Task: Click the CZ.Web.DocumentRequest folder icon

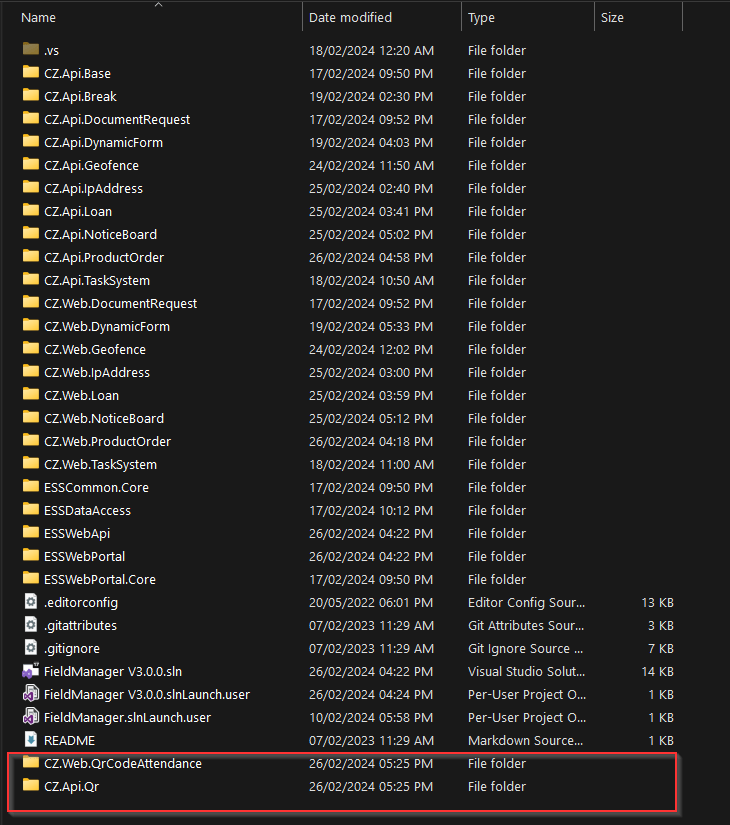Action: tap(31, 303)
